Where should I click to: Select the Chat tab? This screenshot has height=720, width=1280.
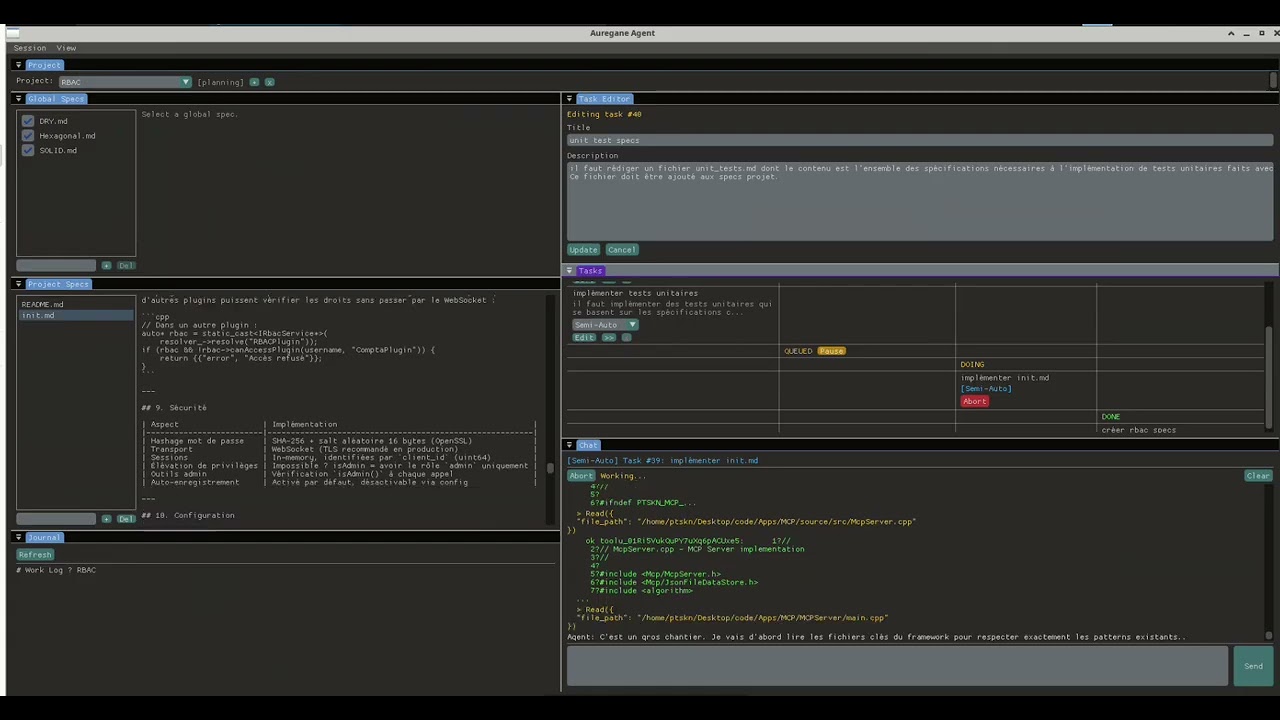[x=588, y=445]
